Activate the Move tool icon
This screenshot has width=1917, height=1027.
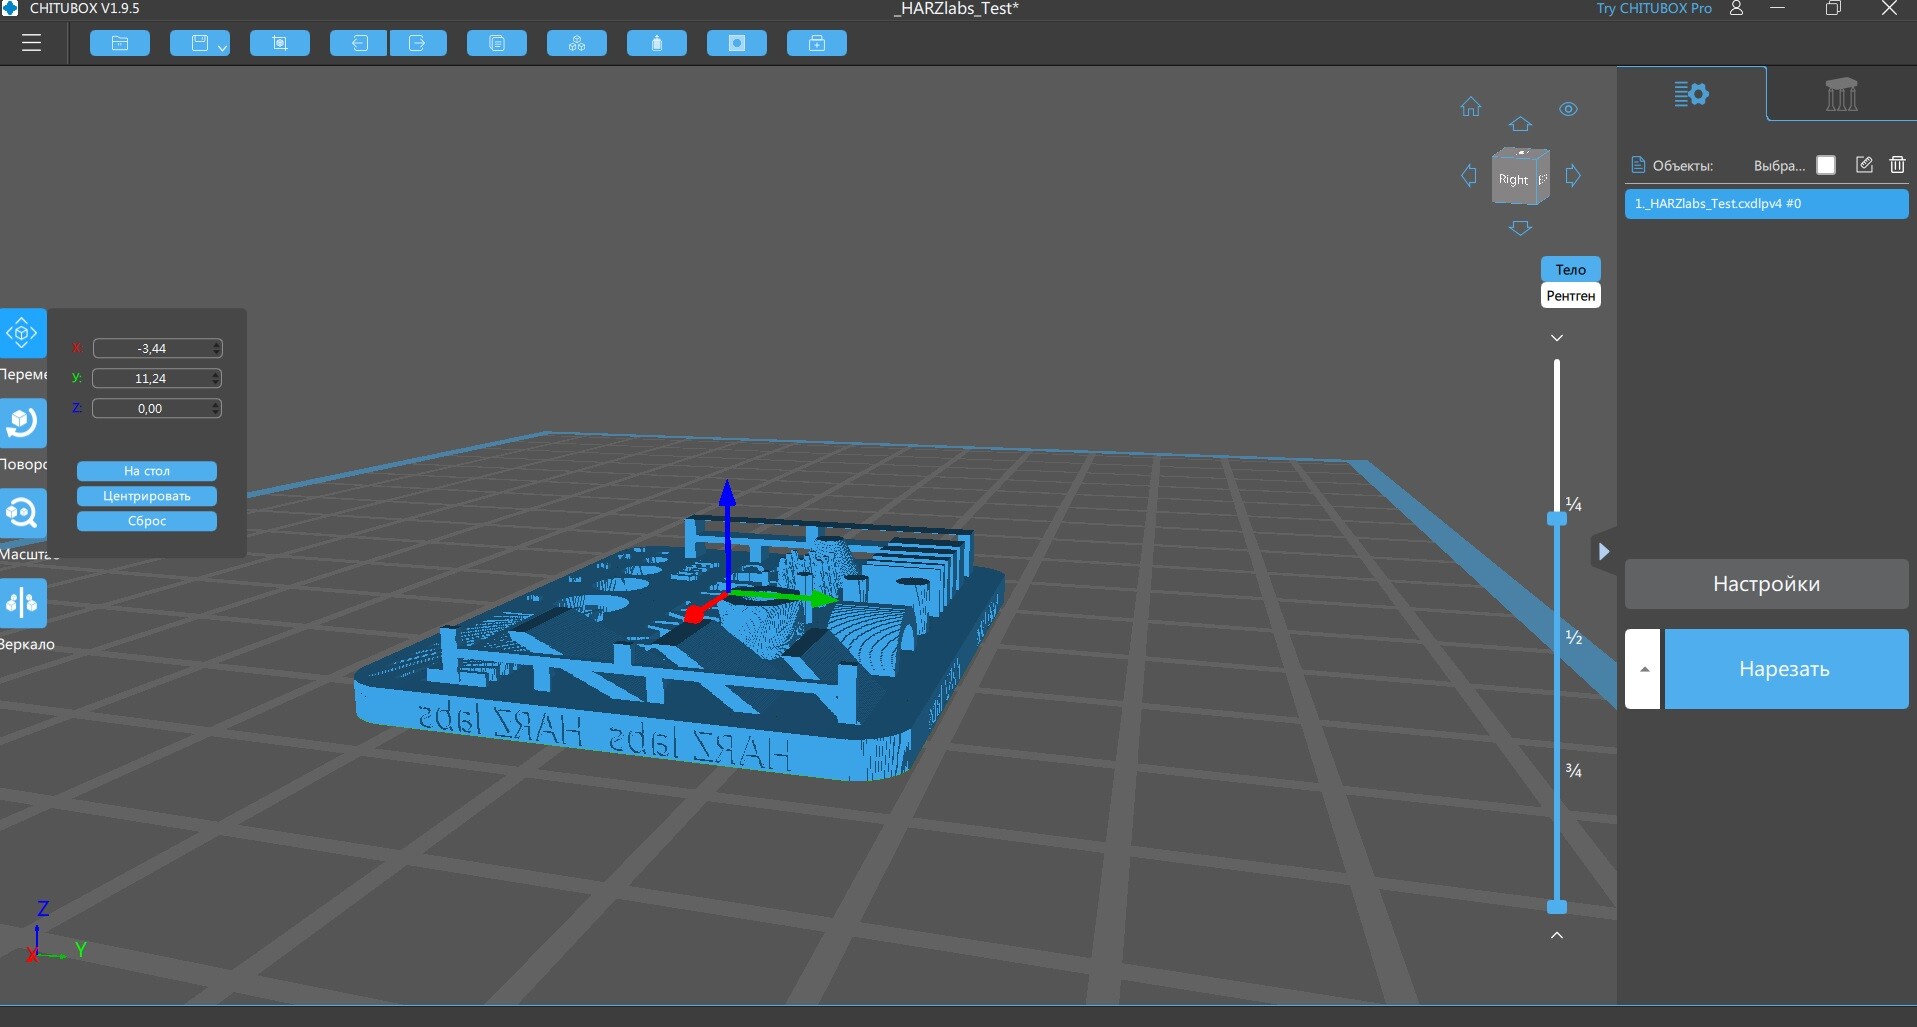point(23,333)
